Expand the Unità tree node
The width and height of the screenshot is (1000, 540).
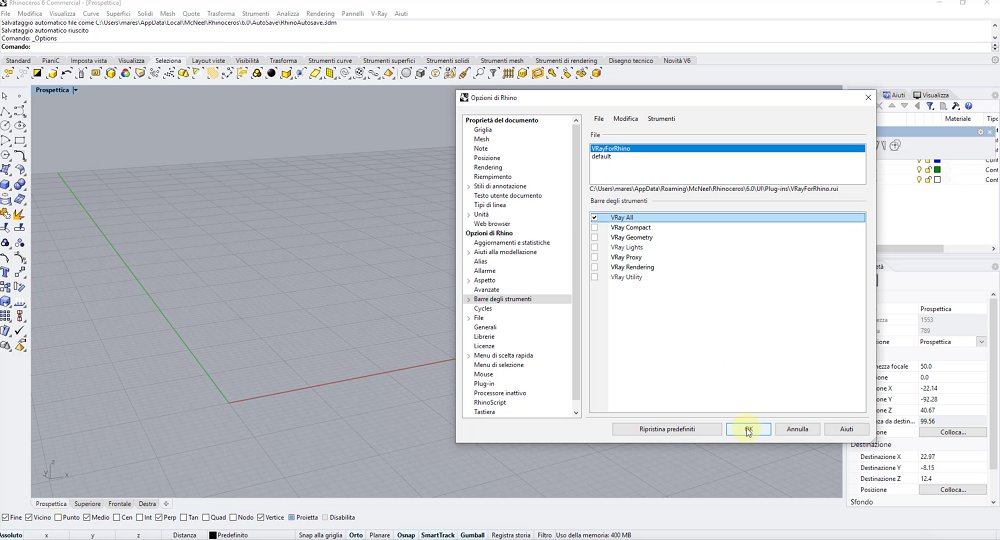click(469, 215)
